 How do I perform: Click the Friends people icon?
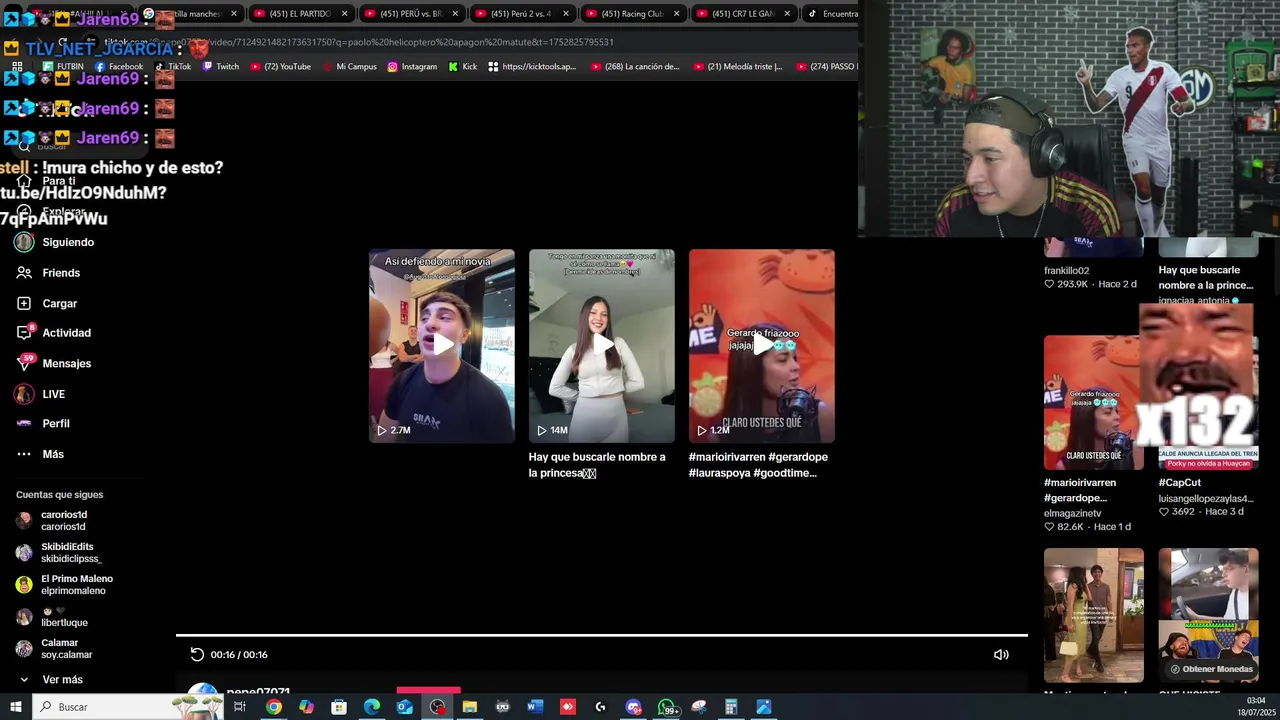tap(24, 273)
